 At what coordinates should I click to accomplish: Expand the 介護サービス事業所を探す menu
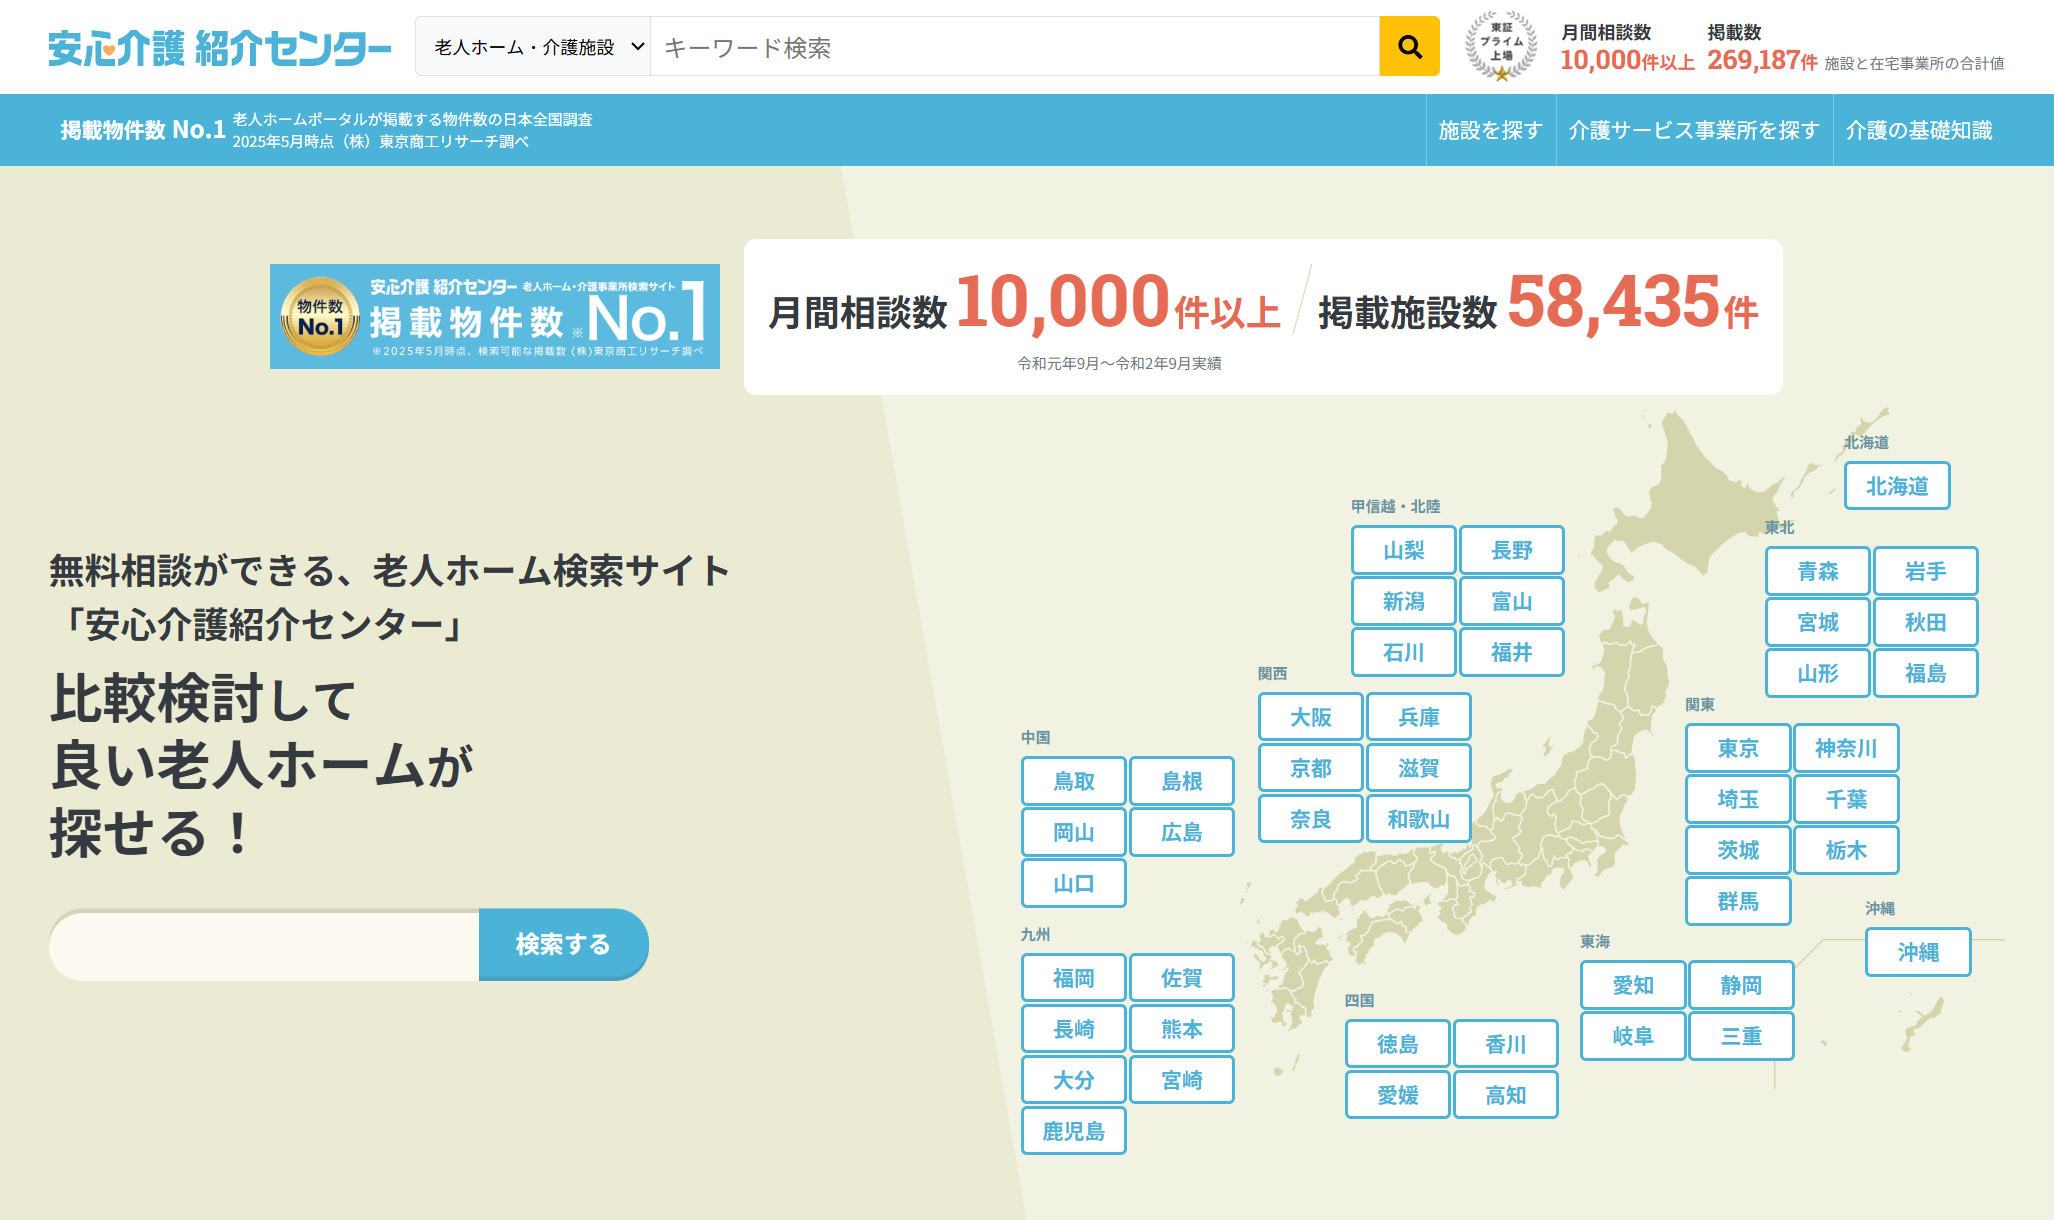tap(1695, 130)
